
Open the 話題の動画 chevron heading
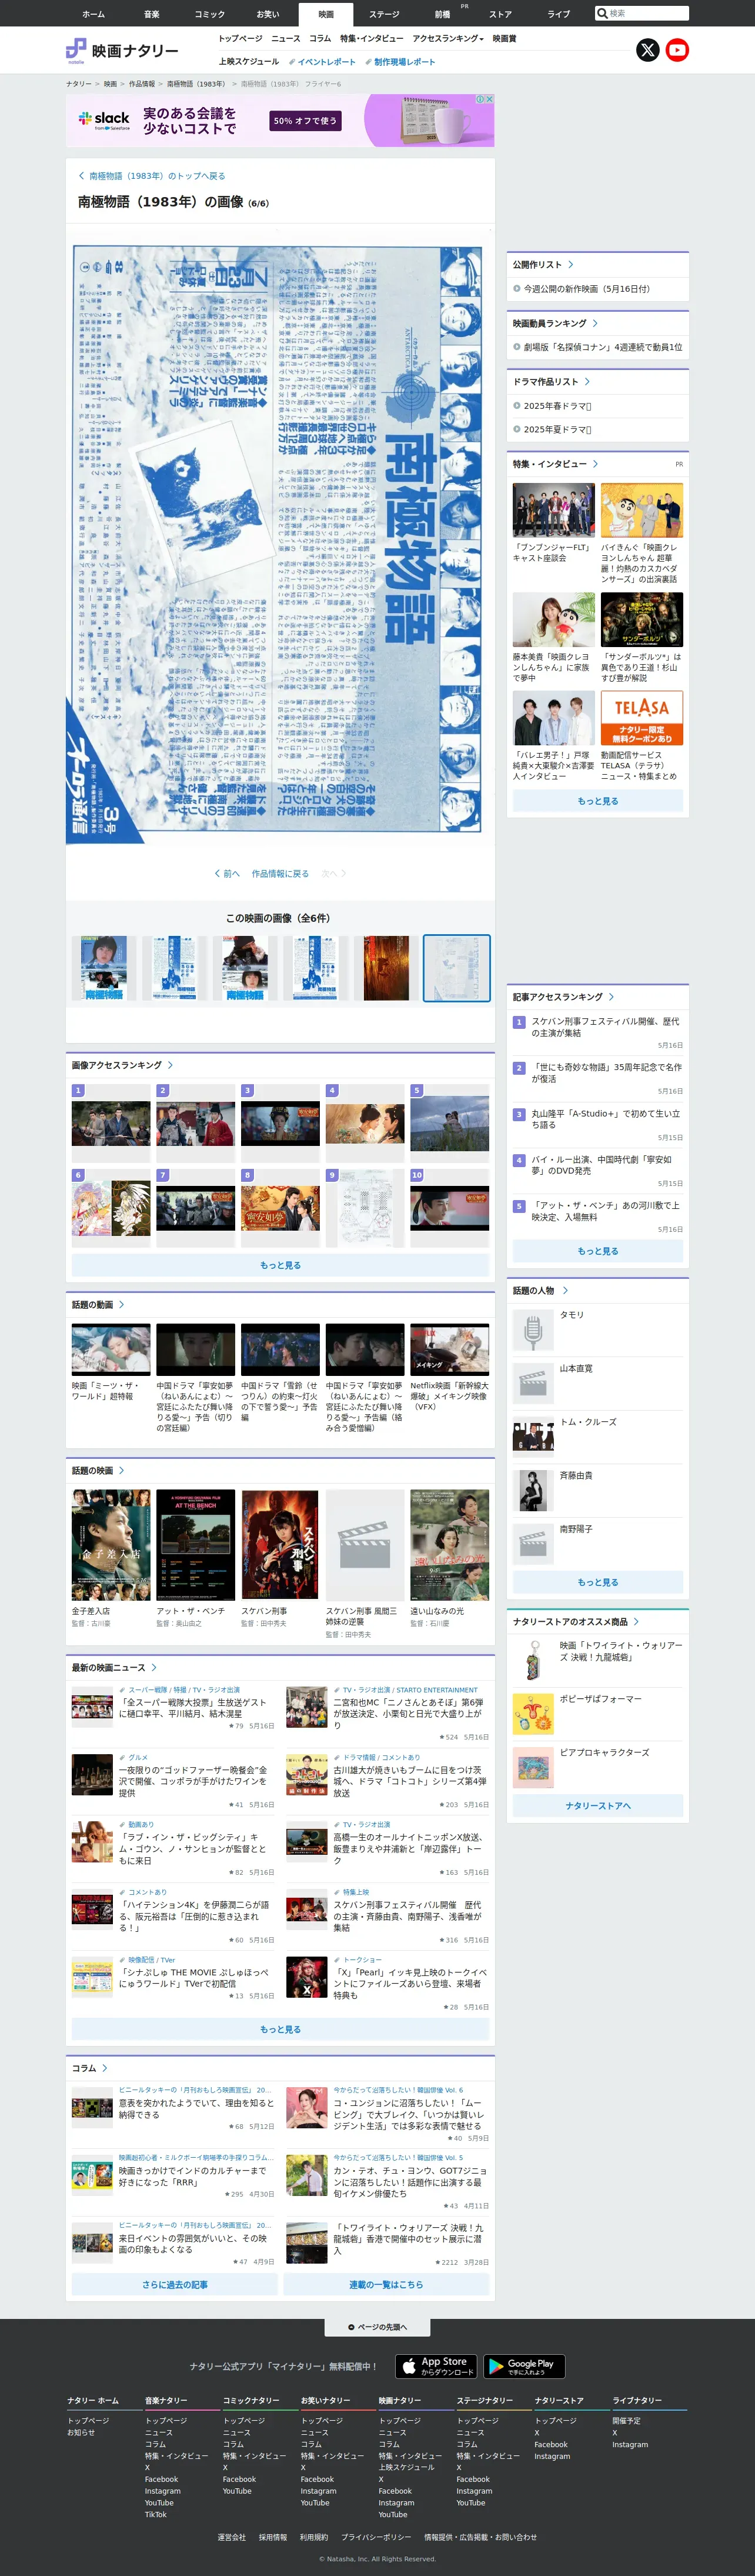click(98, 1304)
